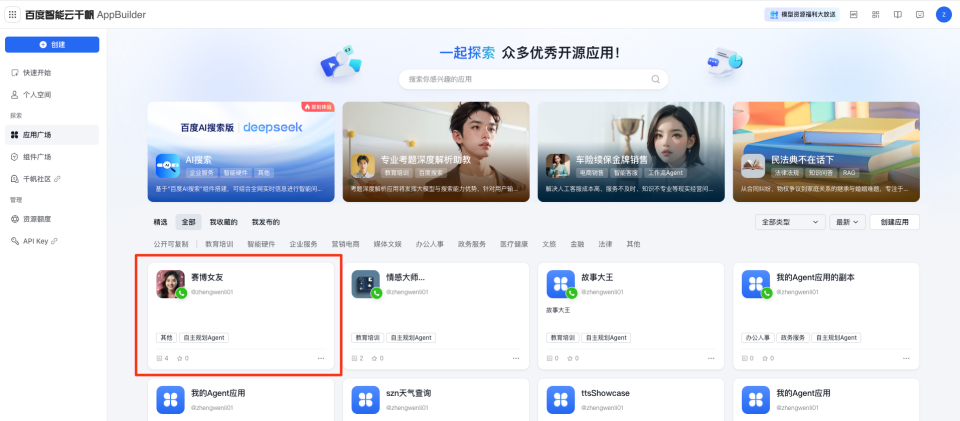Open more options on 我的Agent应用的副本 card

click(906, 359)
